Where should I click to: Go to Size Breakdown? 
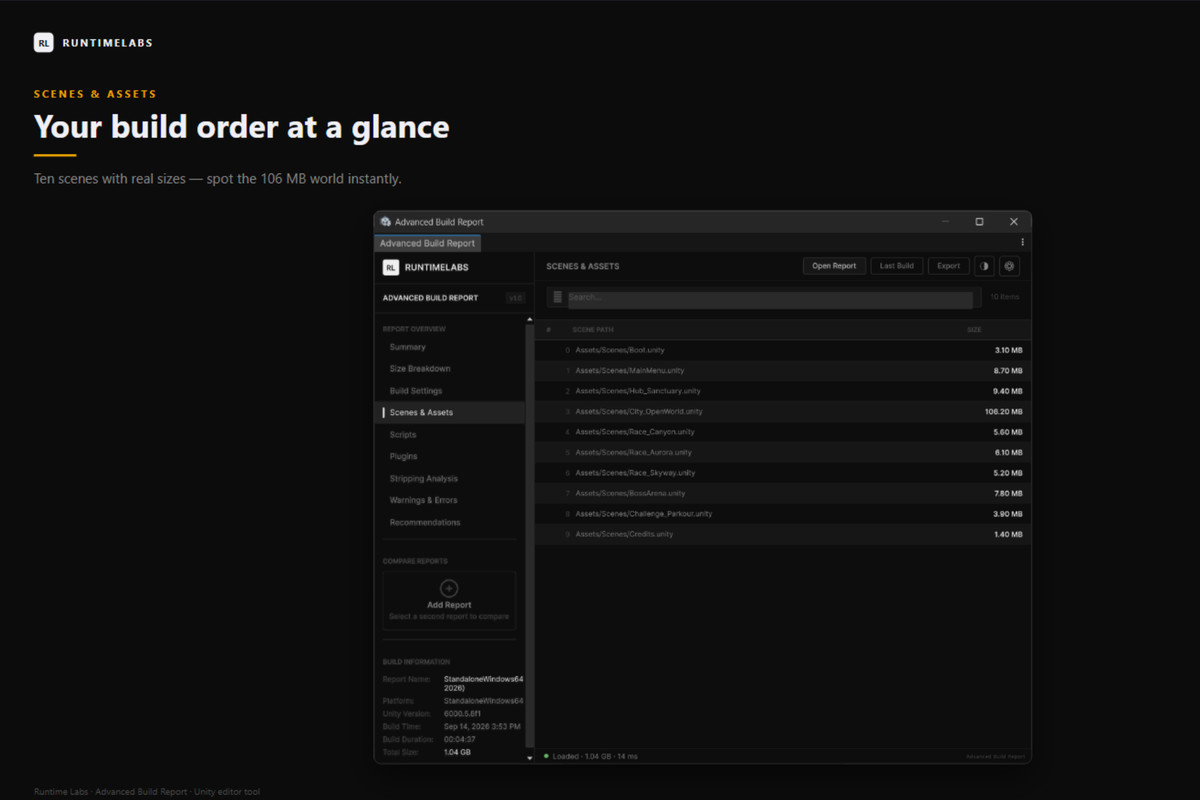tap(450, 369)
